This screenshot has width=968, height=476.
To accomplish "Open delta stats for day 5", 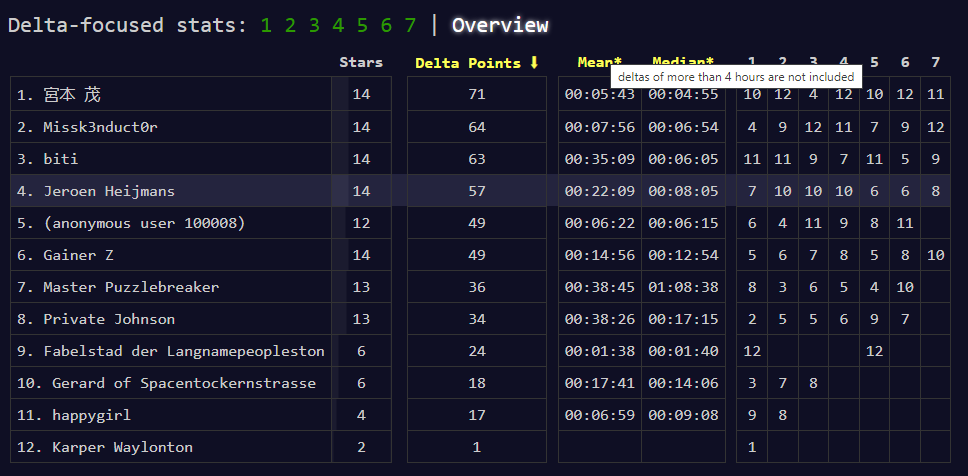I will click(x=362, y=25).
